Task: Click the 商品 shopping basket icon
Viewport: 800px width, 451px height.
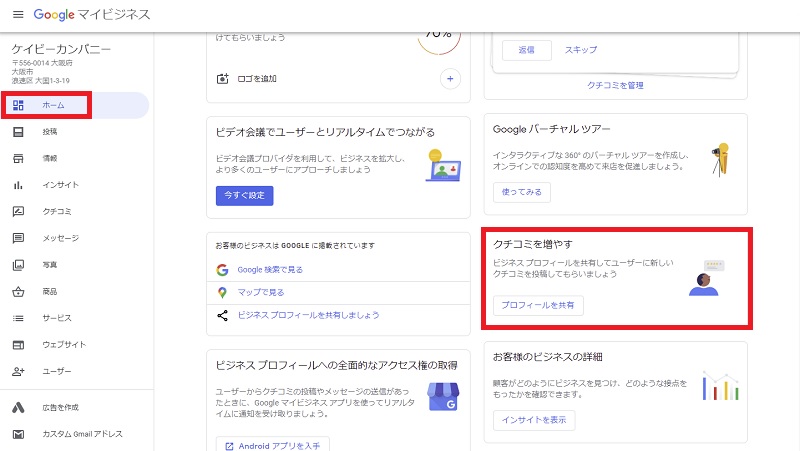Action: tap(18, 291)
